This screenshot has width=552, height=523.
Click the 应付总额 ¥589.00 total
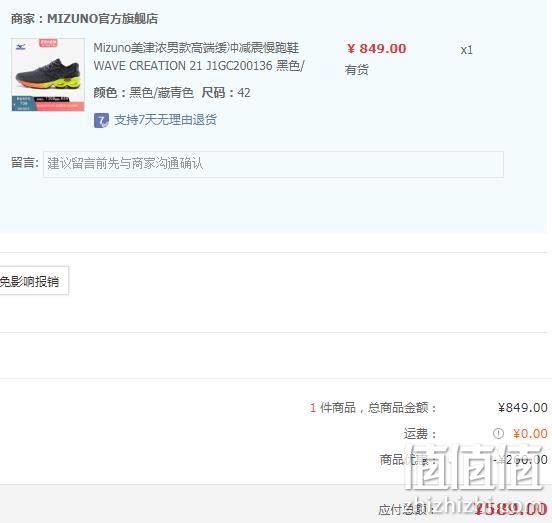pyautogui.click(x=511, y=509)
